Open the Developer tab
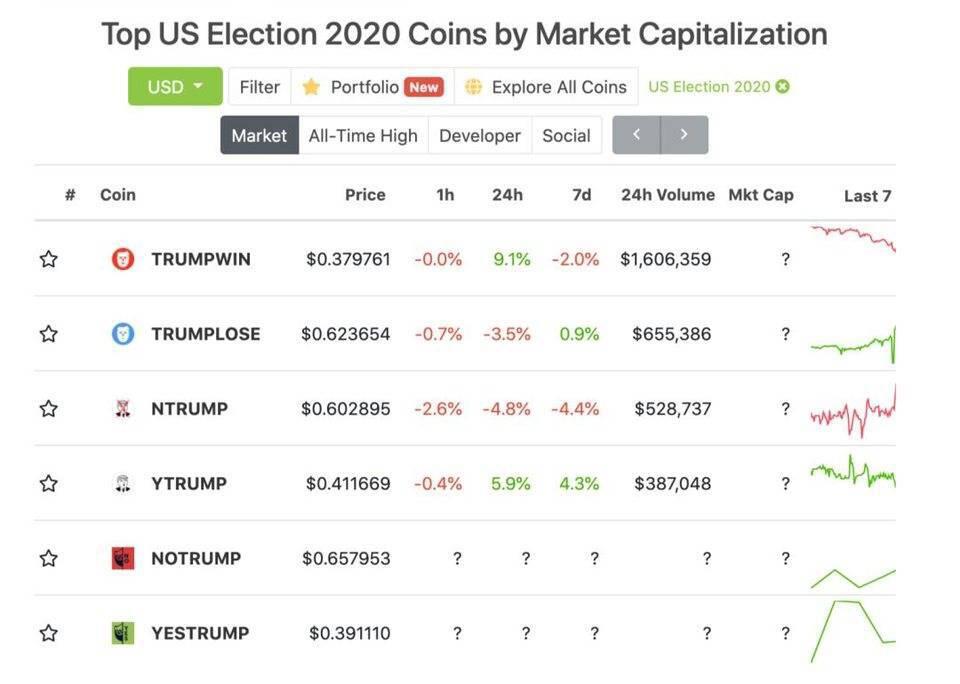Viewport: 960px width, 684px height. click(480, 135)
